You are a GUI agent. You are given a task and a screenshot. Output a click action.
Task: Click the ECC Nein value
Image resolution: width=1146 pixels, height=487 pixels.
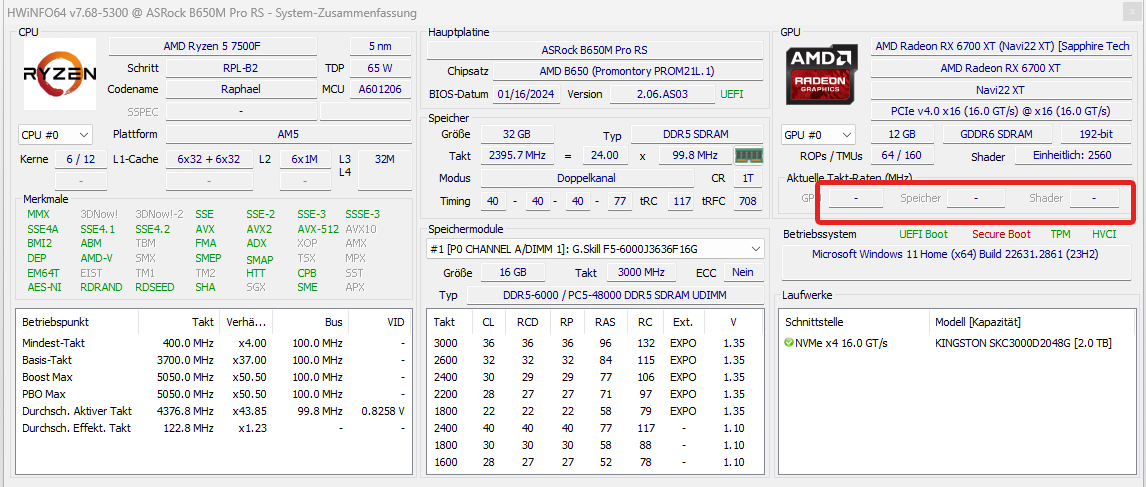[743, 272]
